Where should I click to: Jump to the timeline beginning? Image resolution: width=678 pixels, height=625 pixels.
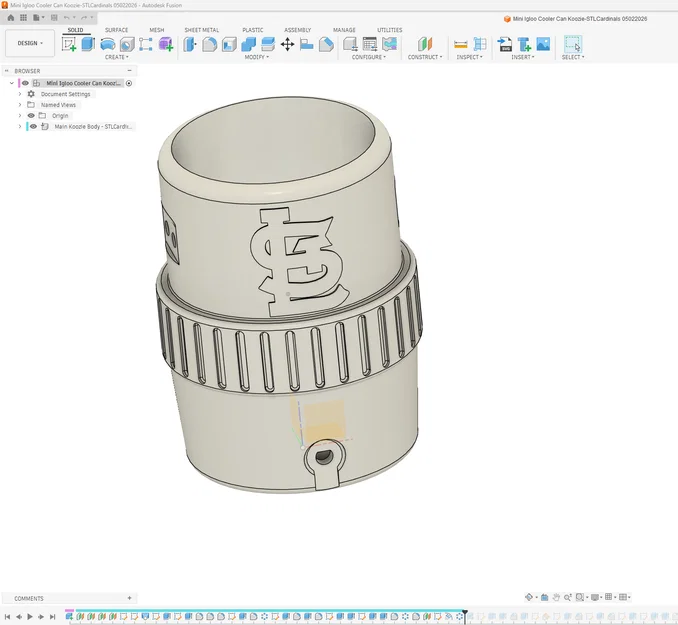7,617
